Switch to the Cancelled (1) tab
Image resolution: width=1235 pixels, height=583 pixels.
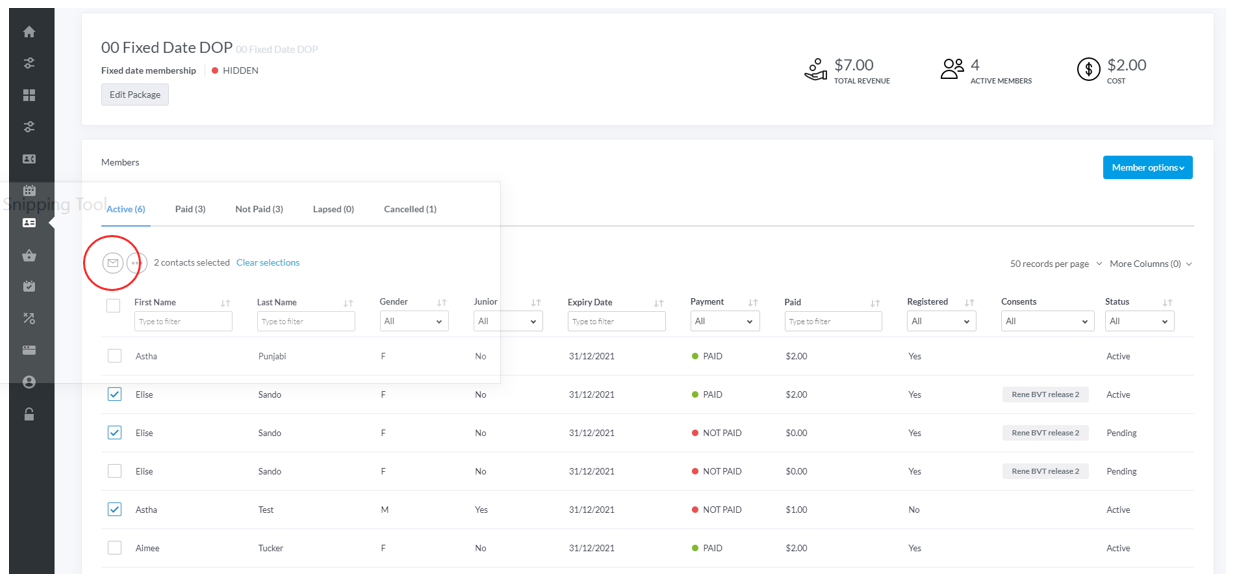(x=410, y=210)
